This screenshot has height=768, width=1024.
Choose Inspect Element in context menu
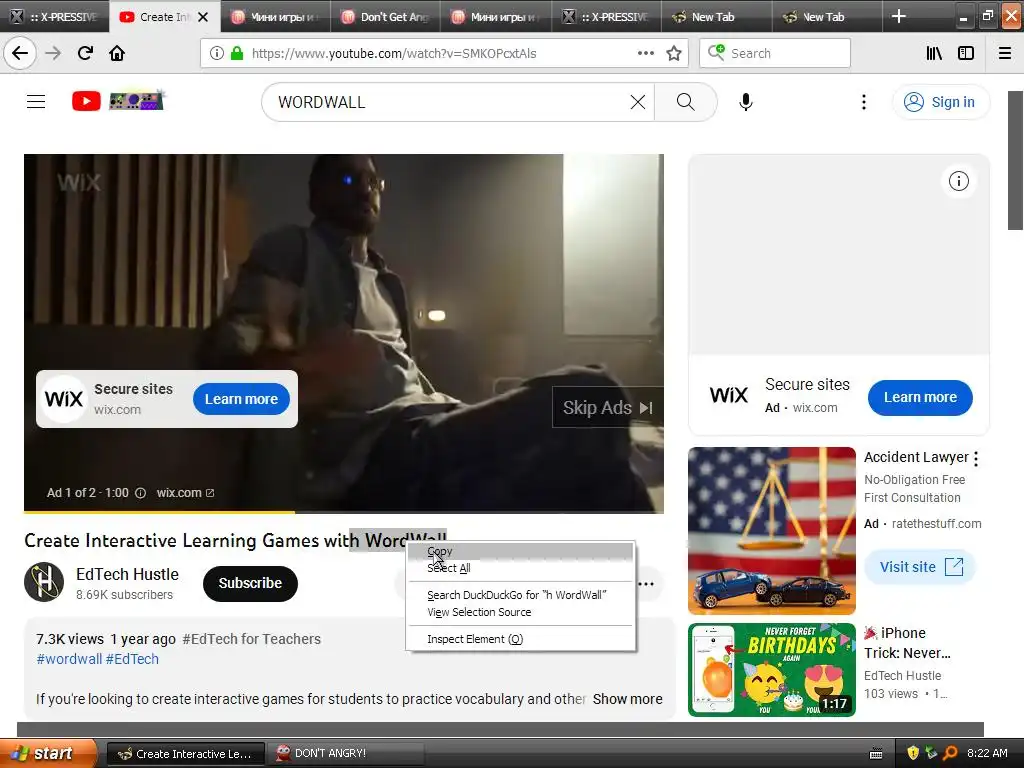tap(520, 639)
